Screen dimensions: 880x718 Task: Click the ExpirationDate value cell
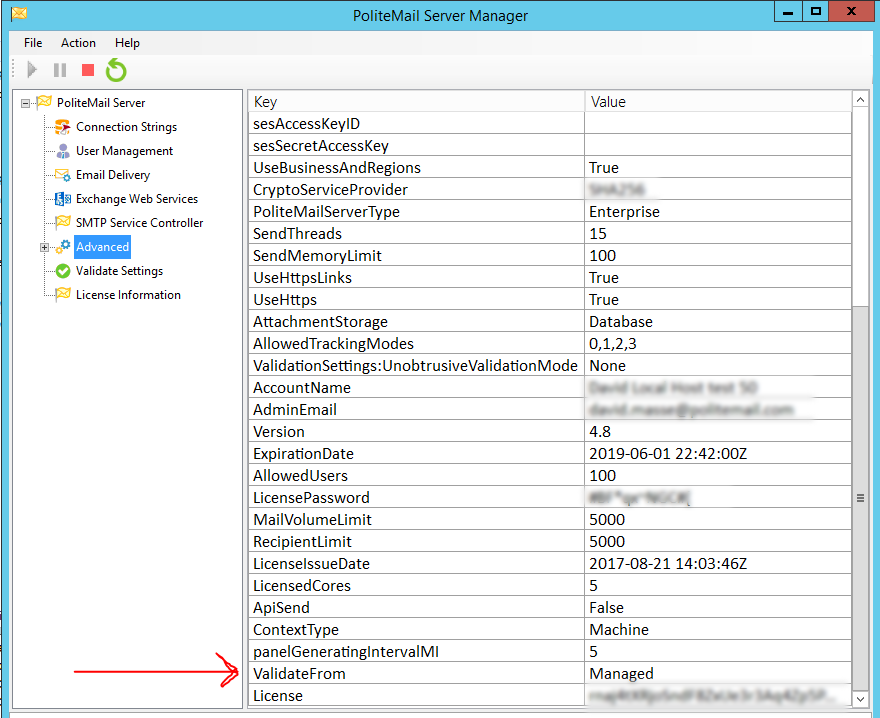(x=718, y=454)
